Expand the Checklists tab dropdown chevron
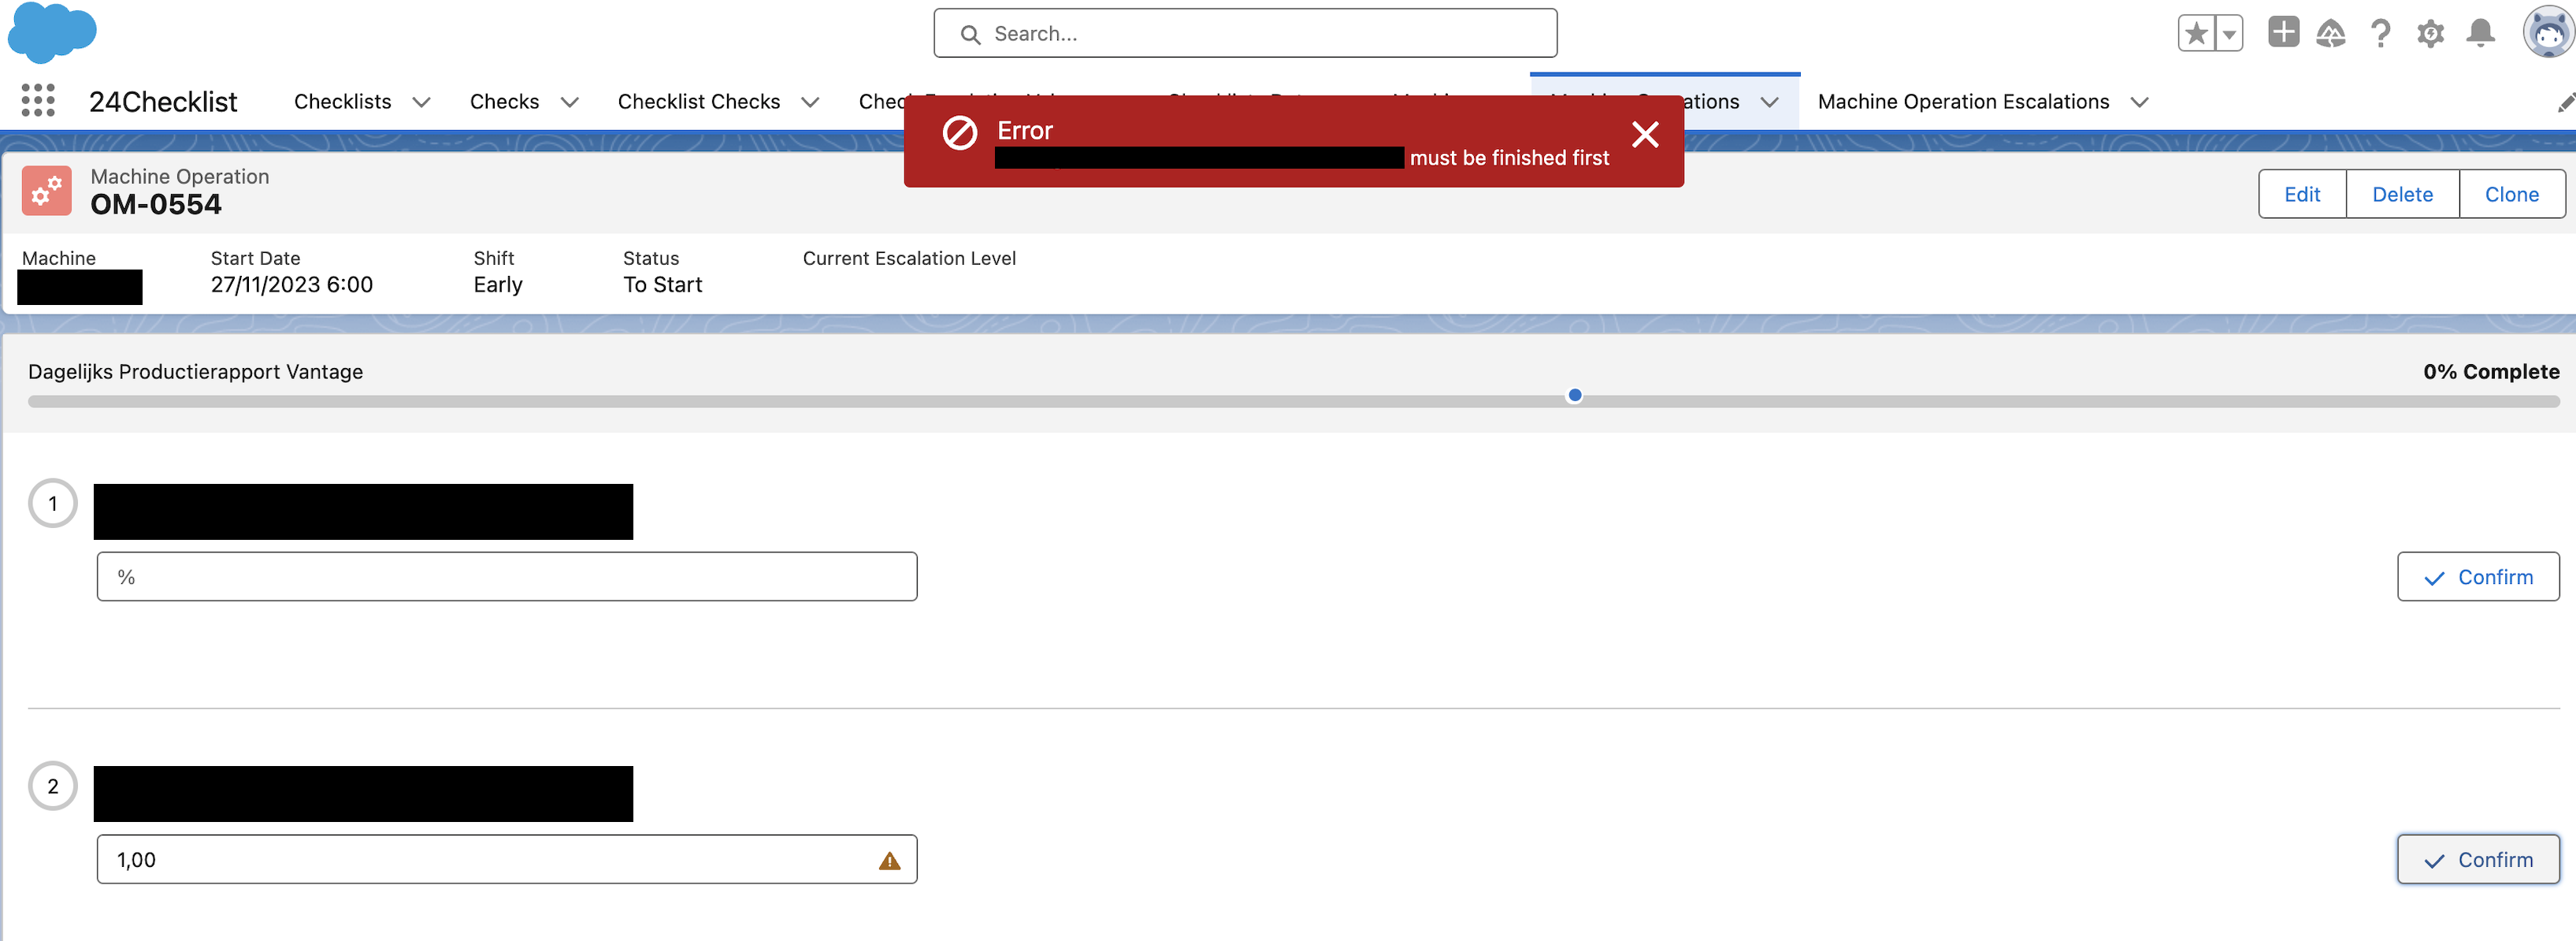Screen dimensions: 2576x941 [x=422, y=102]
